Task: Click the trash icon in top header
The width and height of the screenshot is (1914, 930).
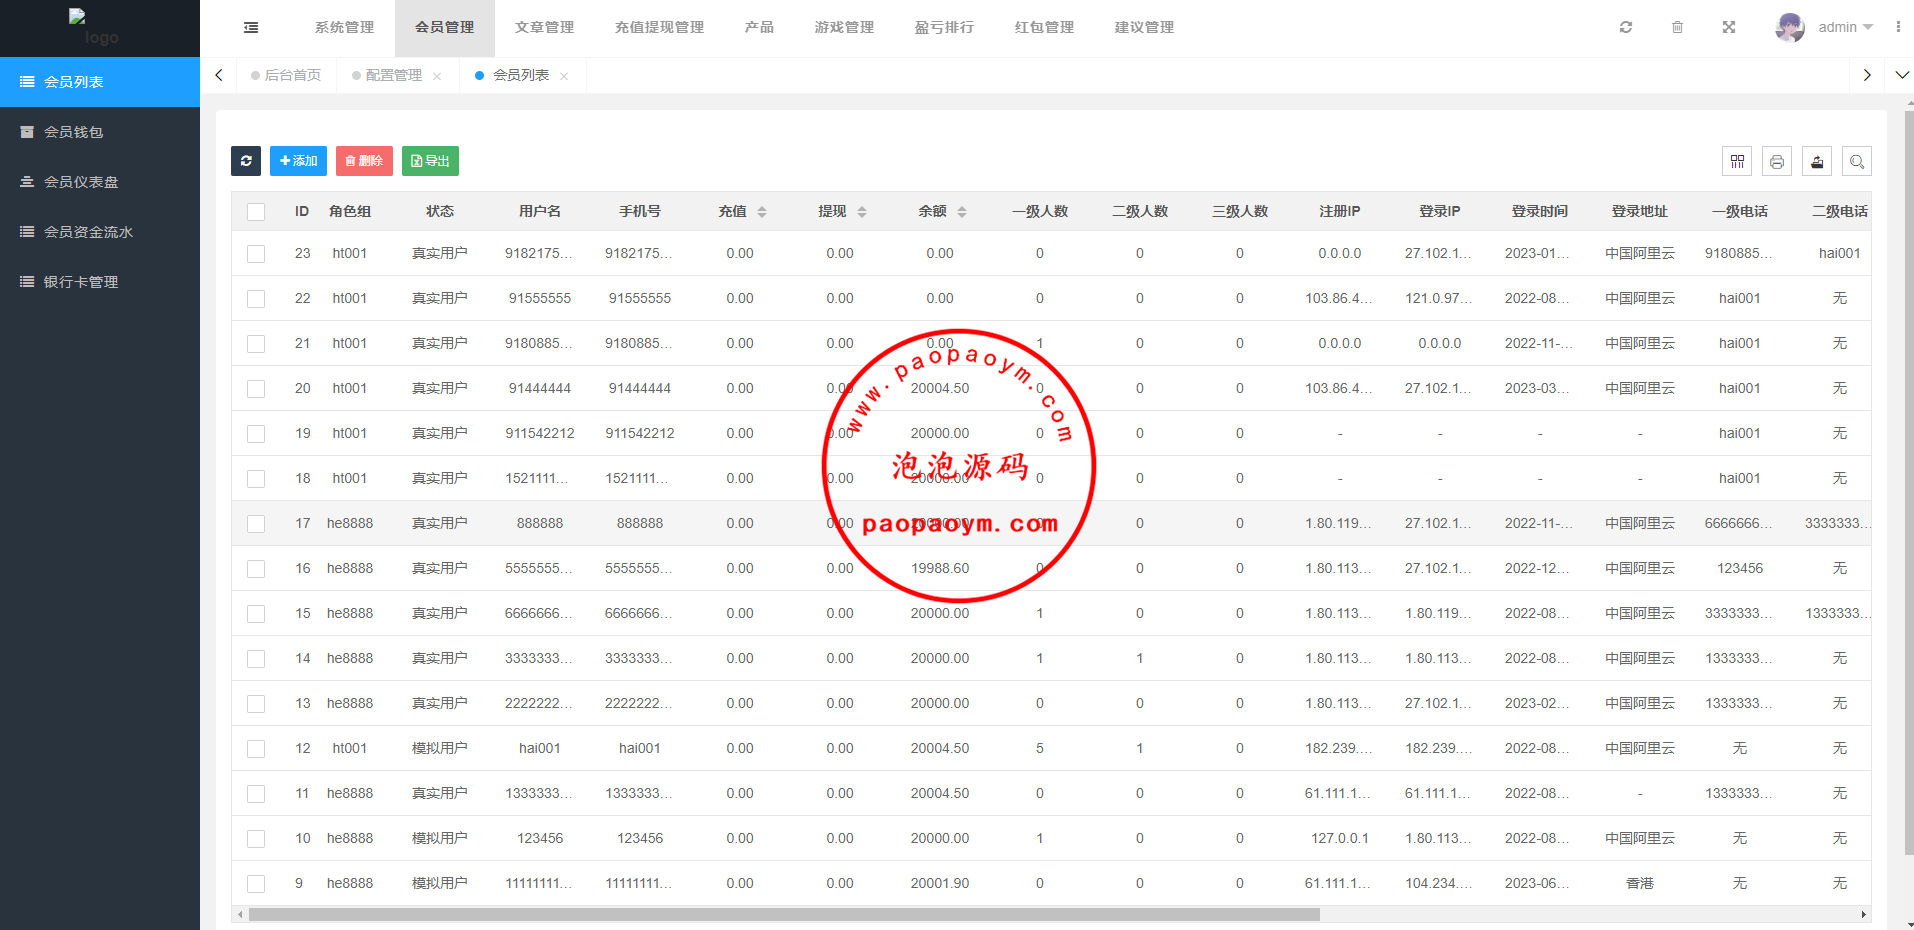Action: (1677, 28)
